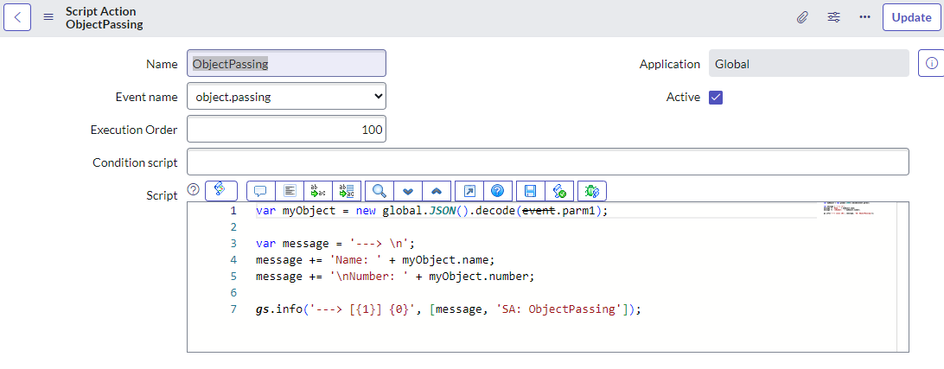The height and width of the screenshot is (369, 944).
Task: Click the 'Script Action ObjectPassing' header title
Action: tap(104, 17)
